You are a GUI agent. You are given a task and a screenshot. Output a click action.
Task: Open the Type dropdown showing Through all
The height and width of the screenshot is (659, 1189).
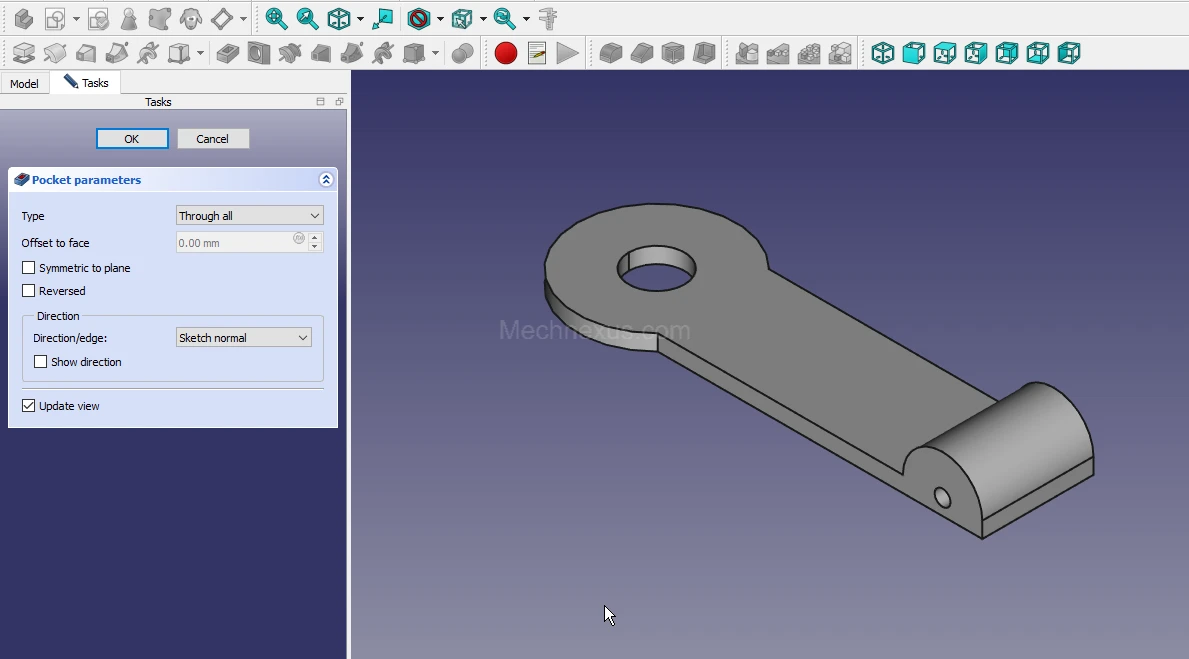tap(249, 216)
